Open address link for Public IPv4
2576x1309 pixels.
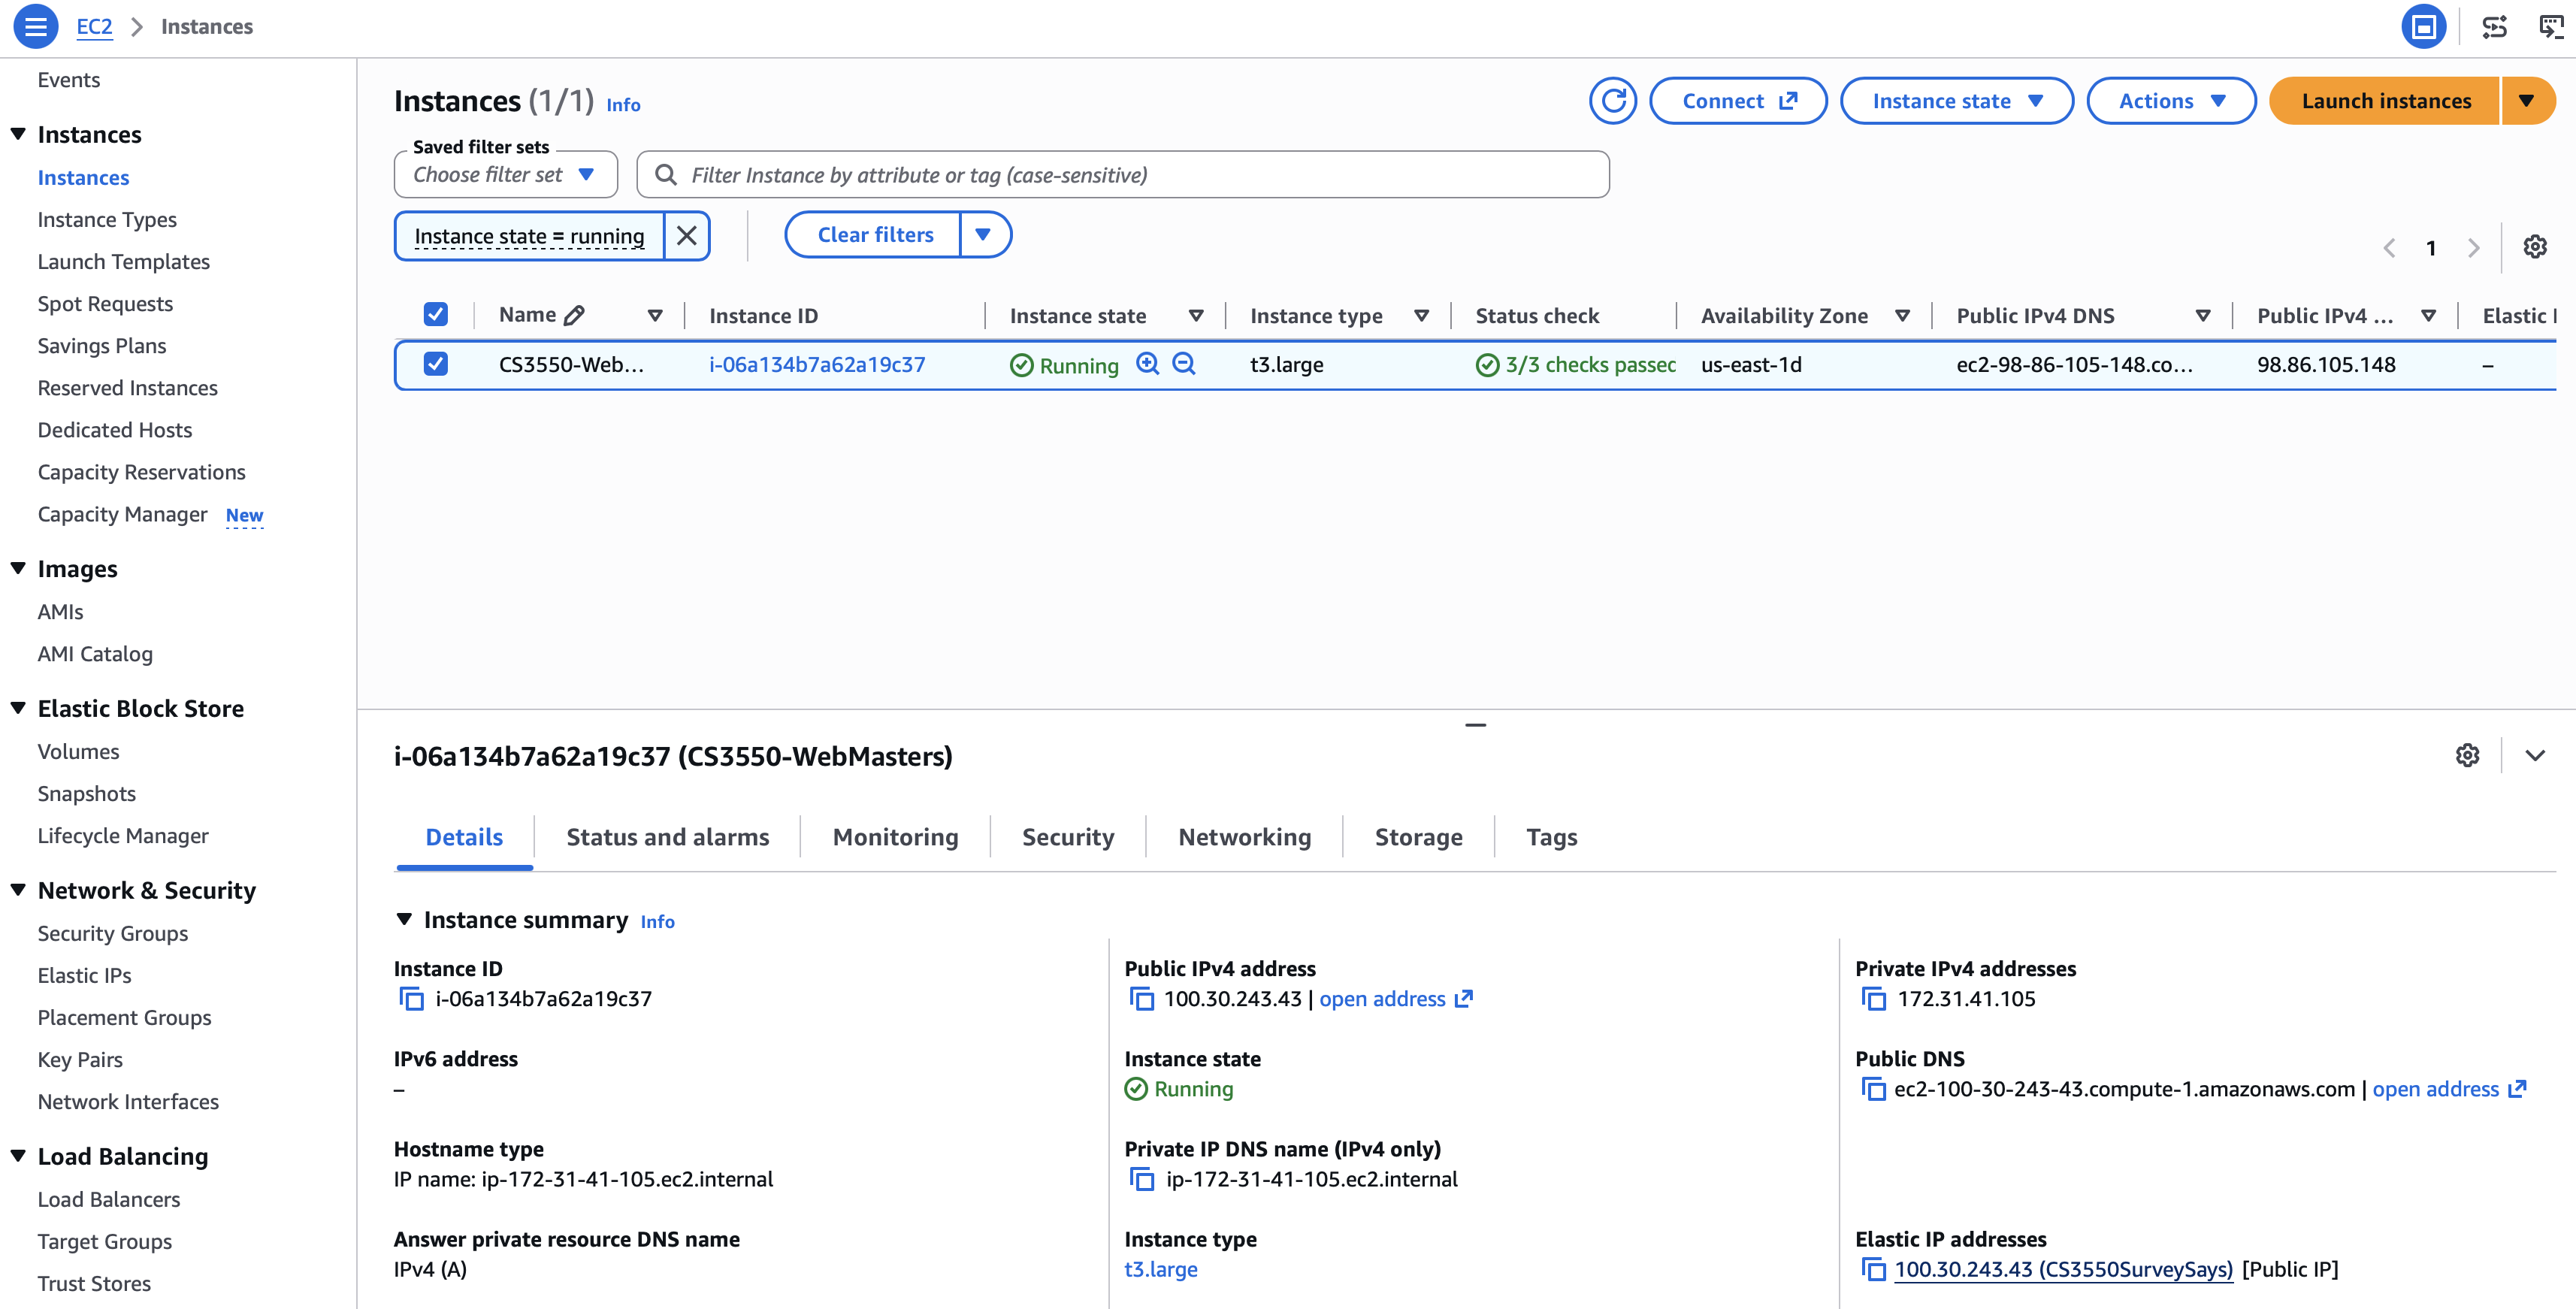(x=1395, y=999)
